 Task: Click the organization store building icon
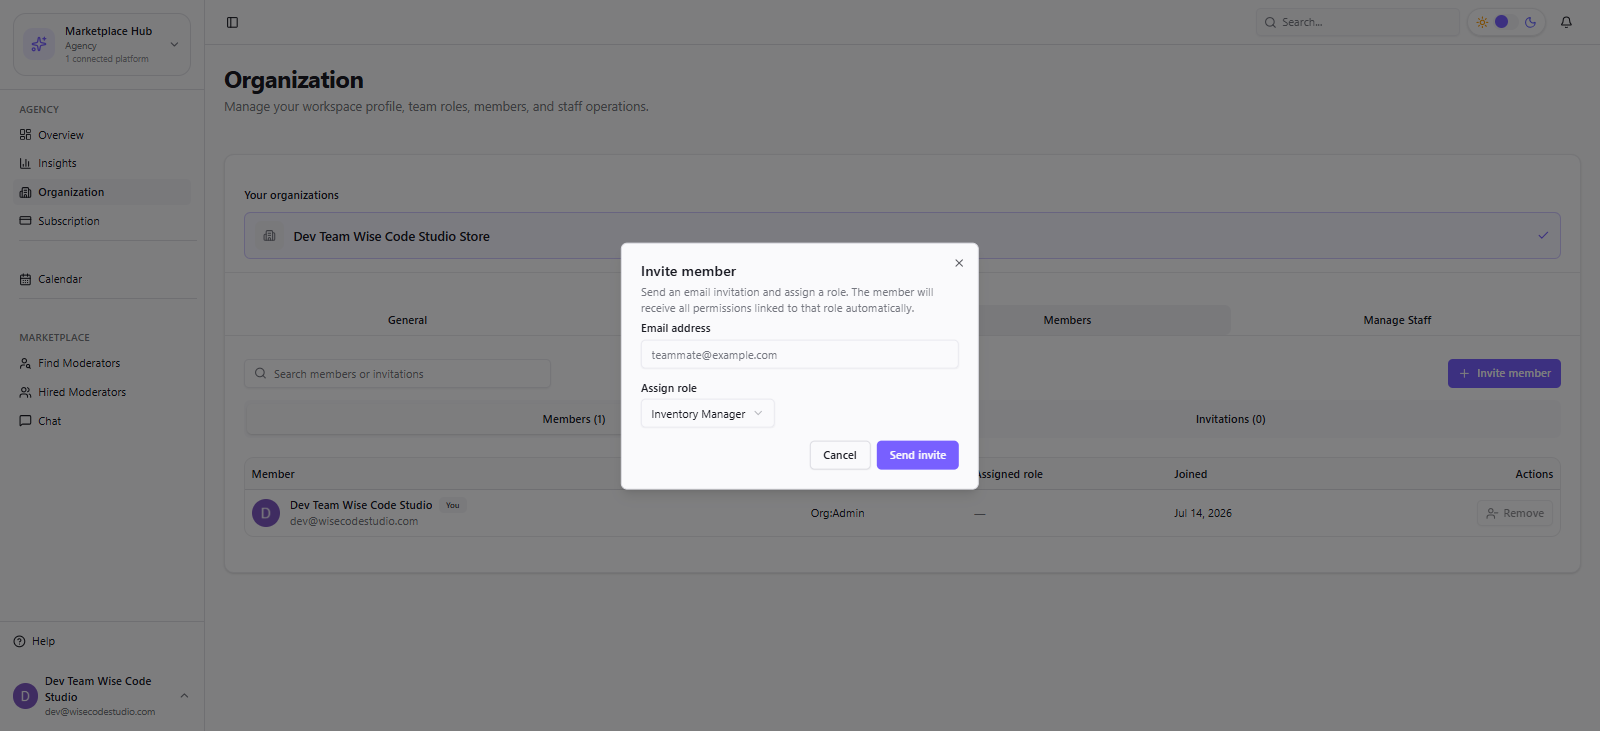click(x=269, y=236)
